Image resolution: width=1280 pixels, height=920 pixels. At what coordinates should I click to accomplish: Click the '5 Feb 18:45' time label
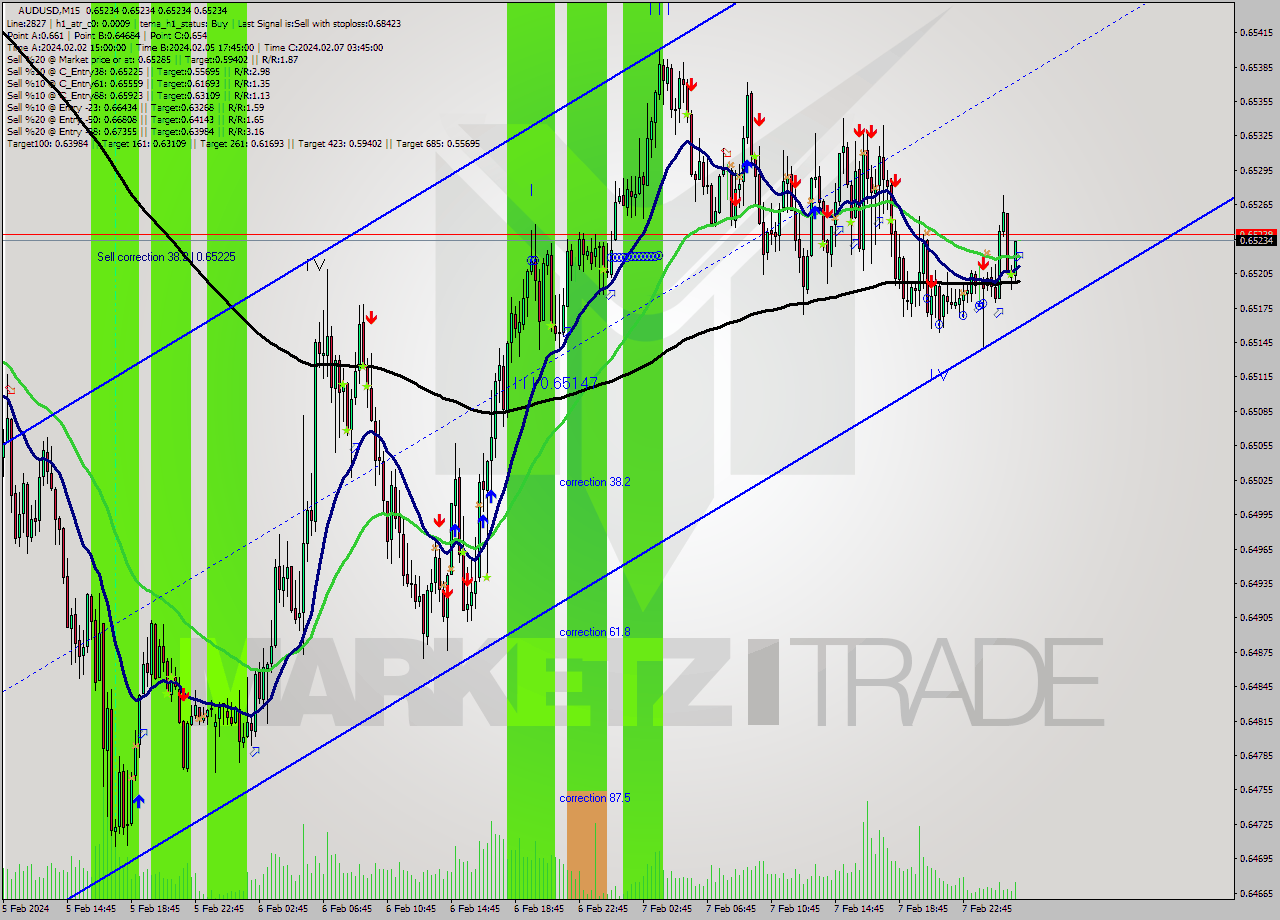[155, 909]
